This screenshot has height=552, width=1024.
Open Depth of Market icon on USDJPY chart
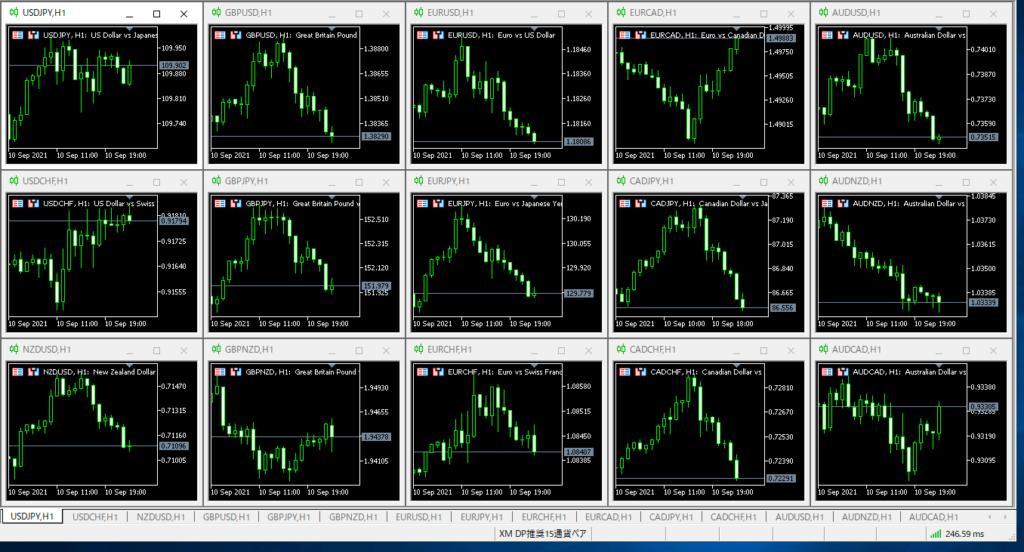[x=33, y=34]
